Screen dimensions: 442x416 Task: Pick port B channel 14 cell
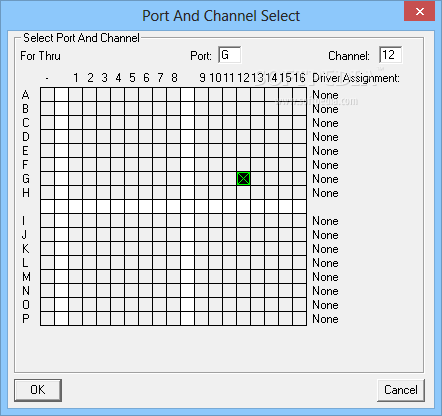(x=272, y=109)
